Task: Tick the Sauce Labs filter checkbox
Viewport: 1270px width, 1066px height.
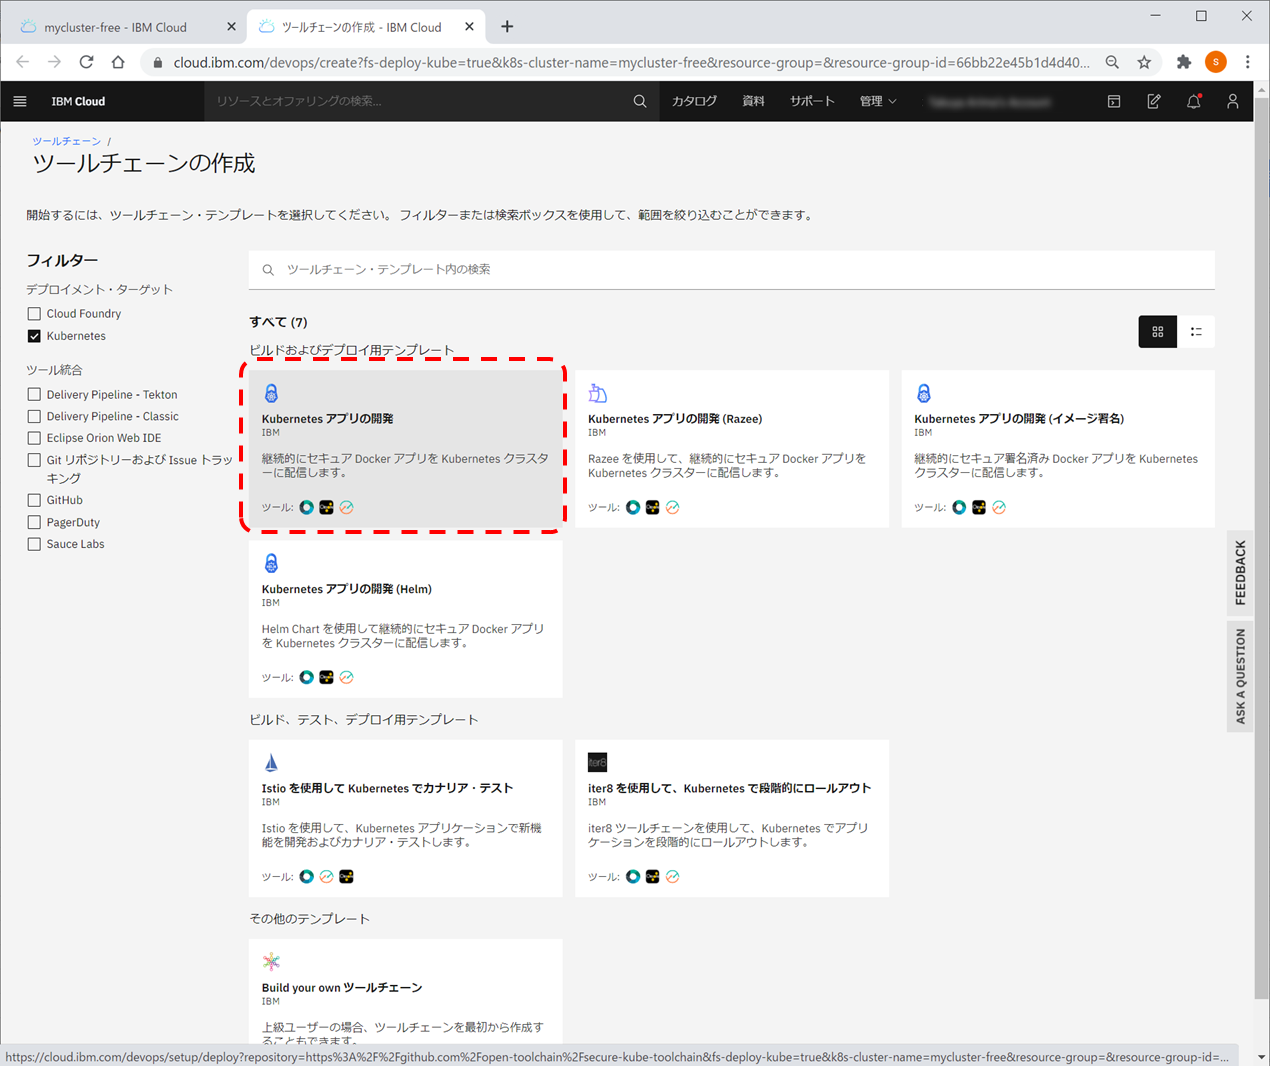Action: 34,544
